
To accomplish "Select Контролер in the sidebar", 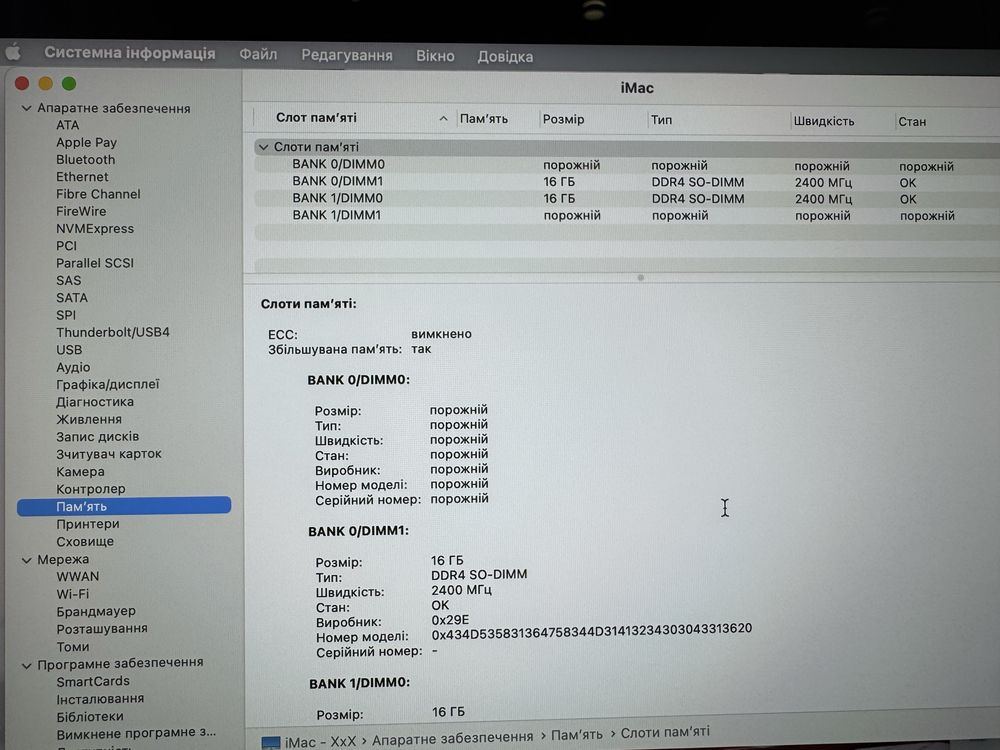I will coord(91,489).
